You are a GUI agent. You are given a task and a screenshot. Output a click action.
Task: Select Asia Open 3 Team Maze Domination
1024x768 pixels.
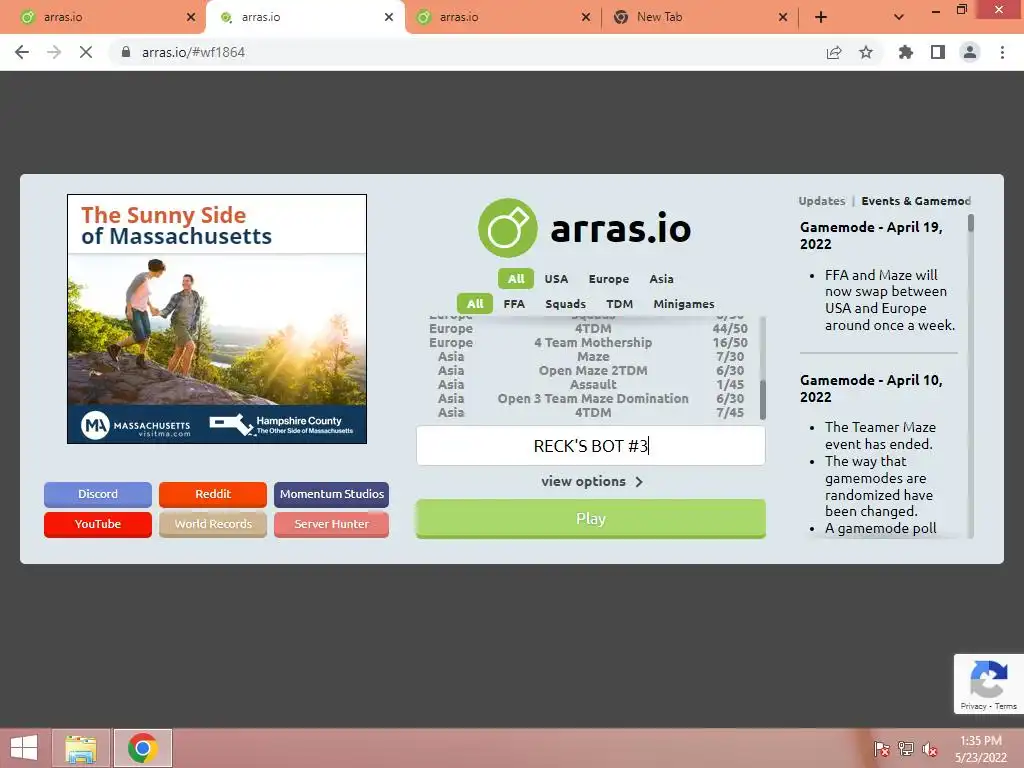(588, 398)
